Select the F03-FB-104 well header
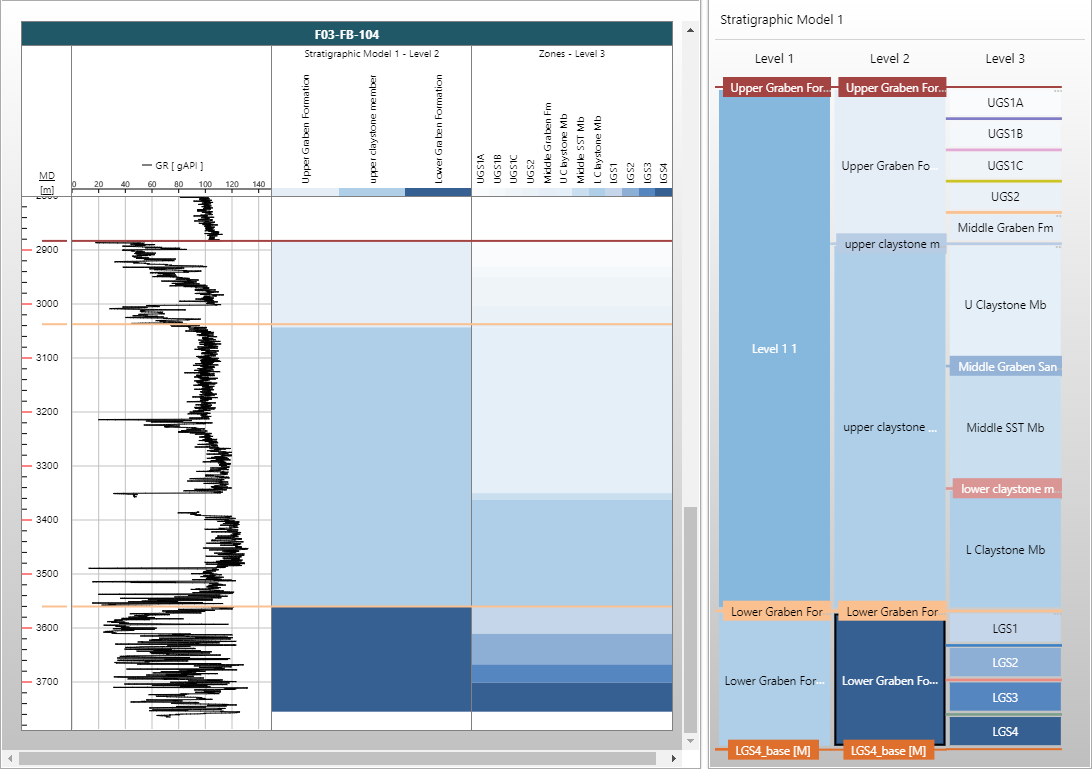1092x769 pixels. [x=346, y=34]
